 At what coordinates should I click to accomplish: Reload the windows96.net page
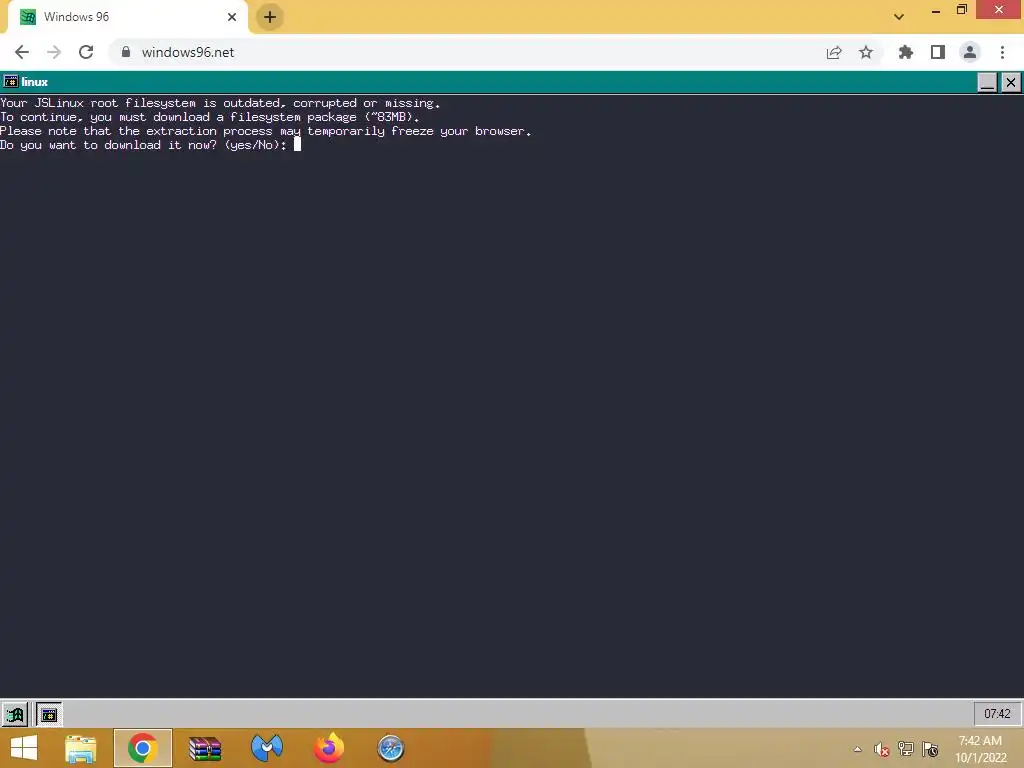point(86,52)
